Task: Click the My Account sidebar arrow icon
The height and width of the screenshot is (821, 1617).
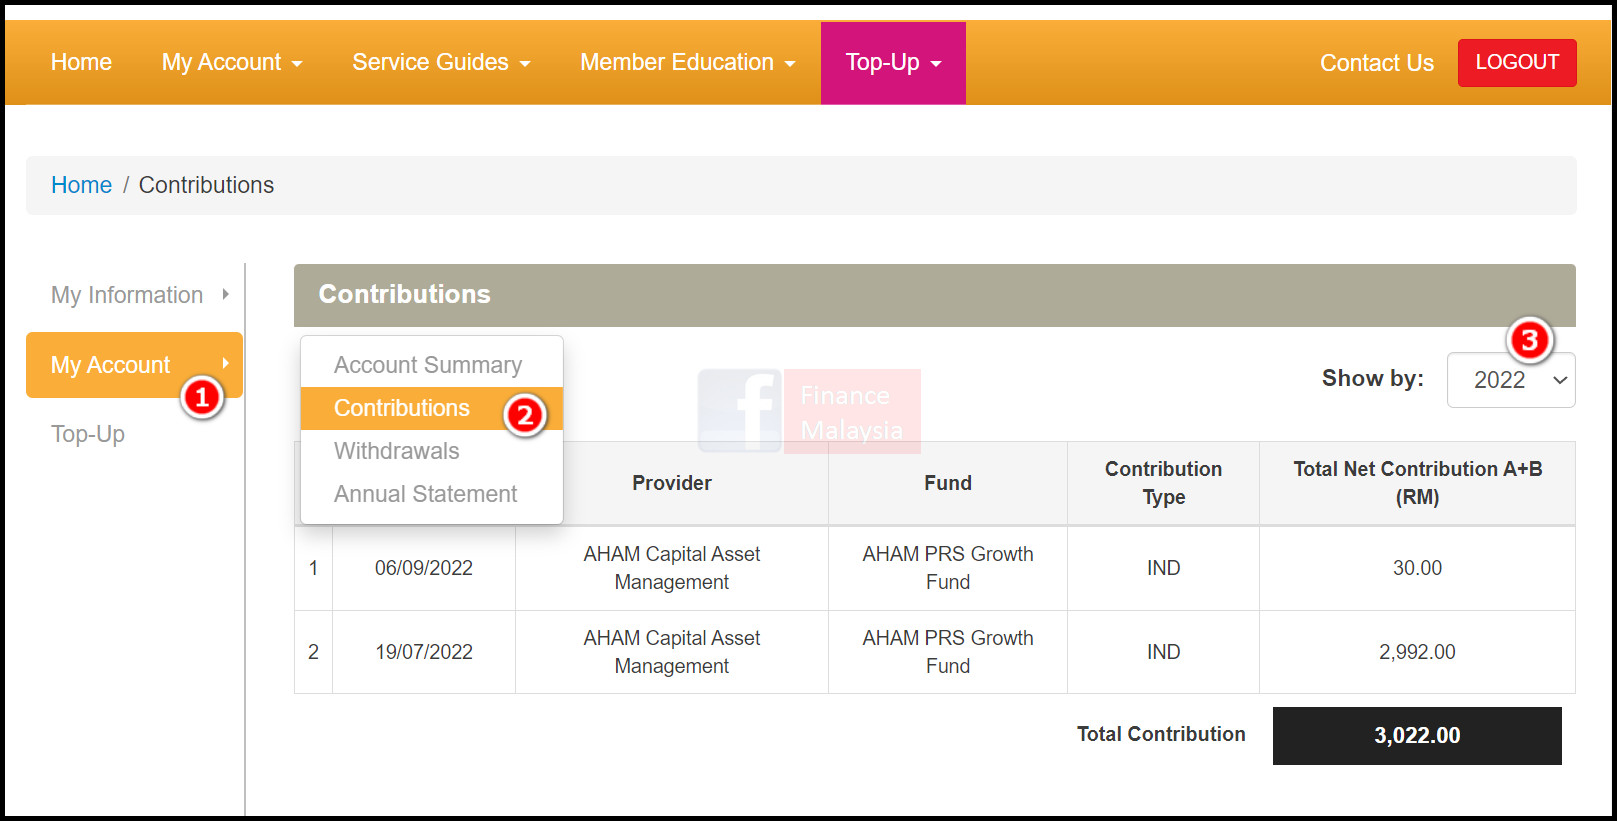Action: click(x=226, y=363)
